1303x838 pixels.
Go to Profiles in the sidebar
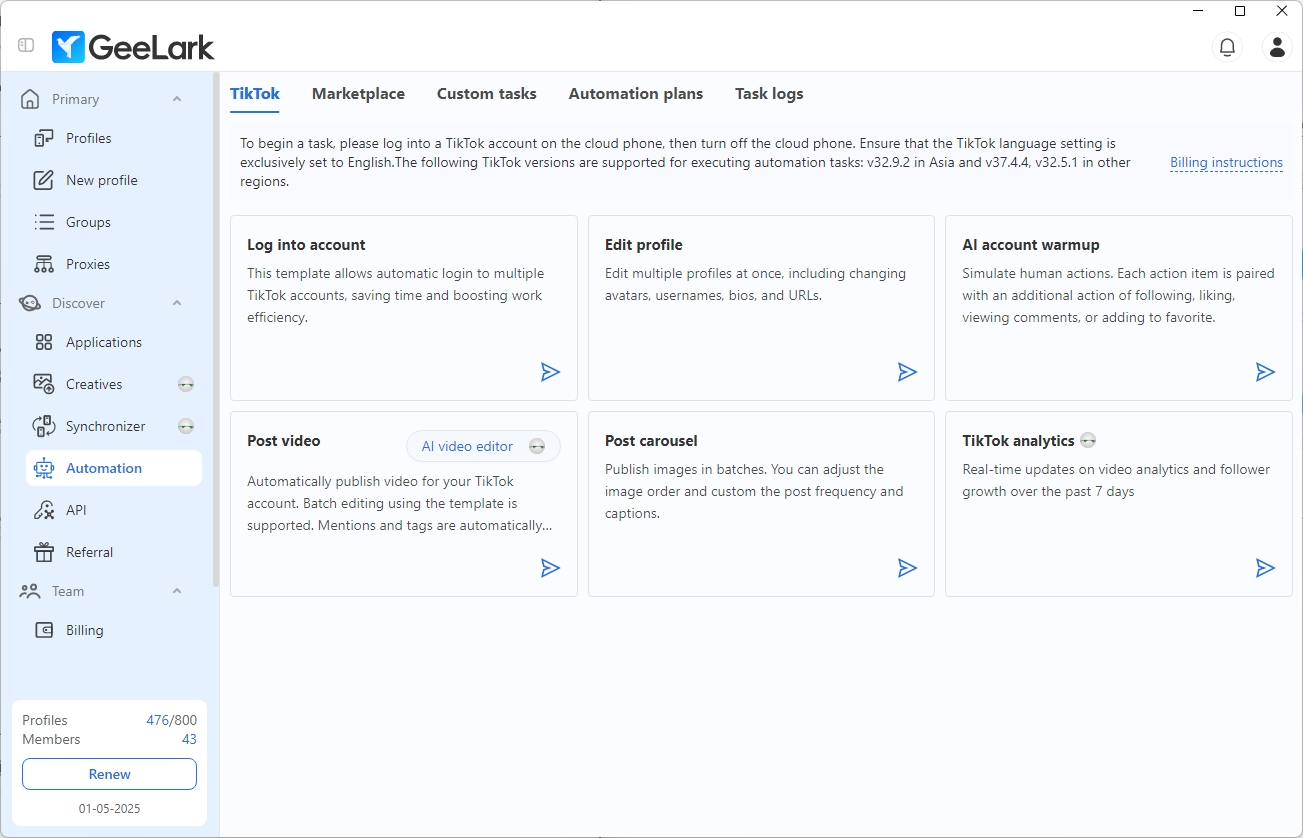[x=114, y=138]
